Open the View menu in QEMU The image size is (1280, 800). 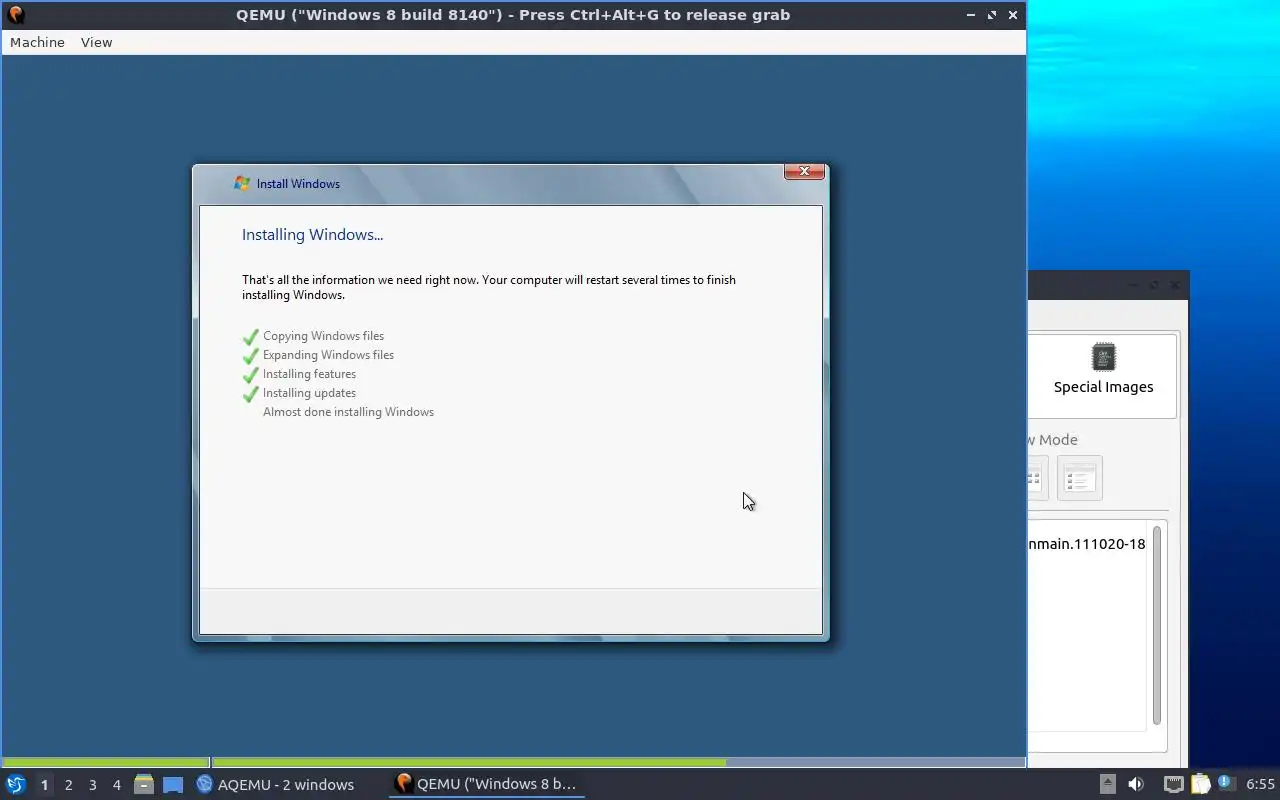point(96,42)
